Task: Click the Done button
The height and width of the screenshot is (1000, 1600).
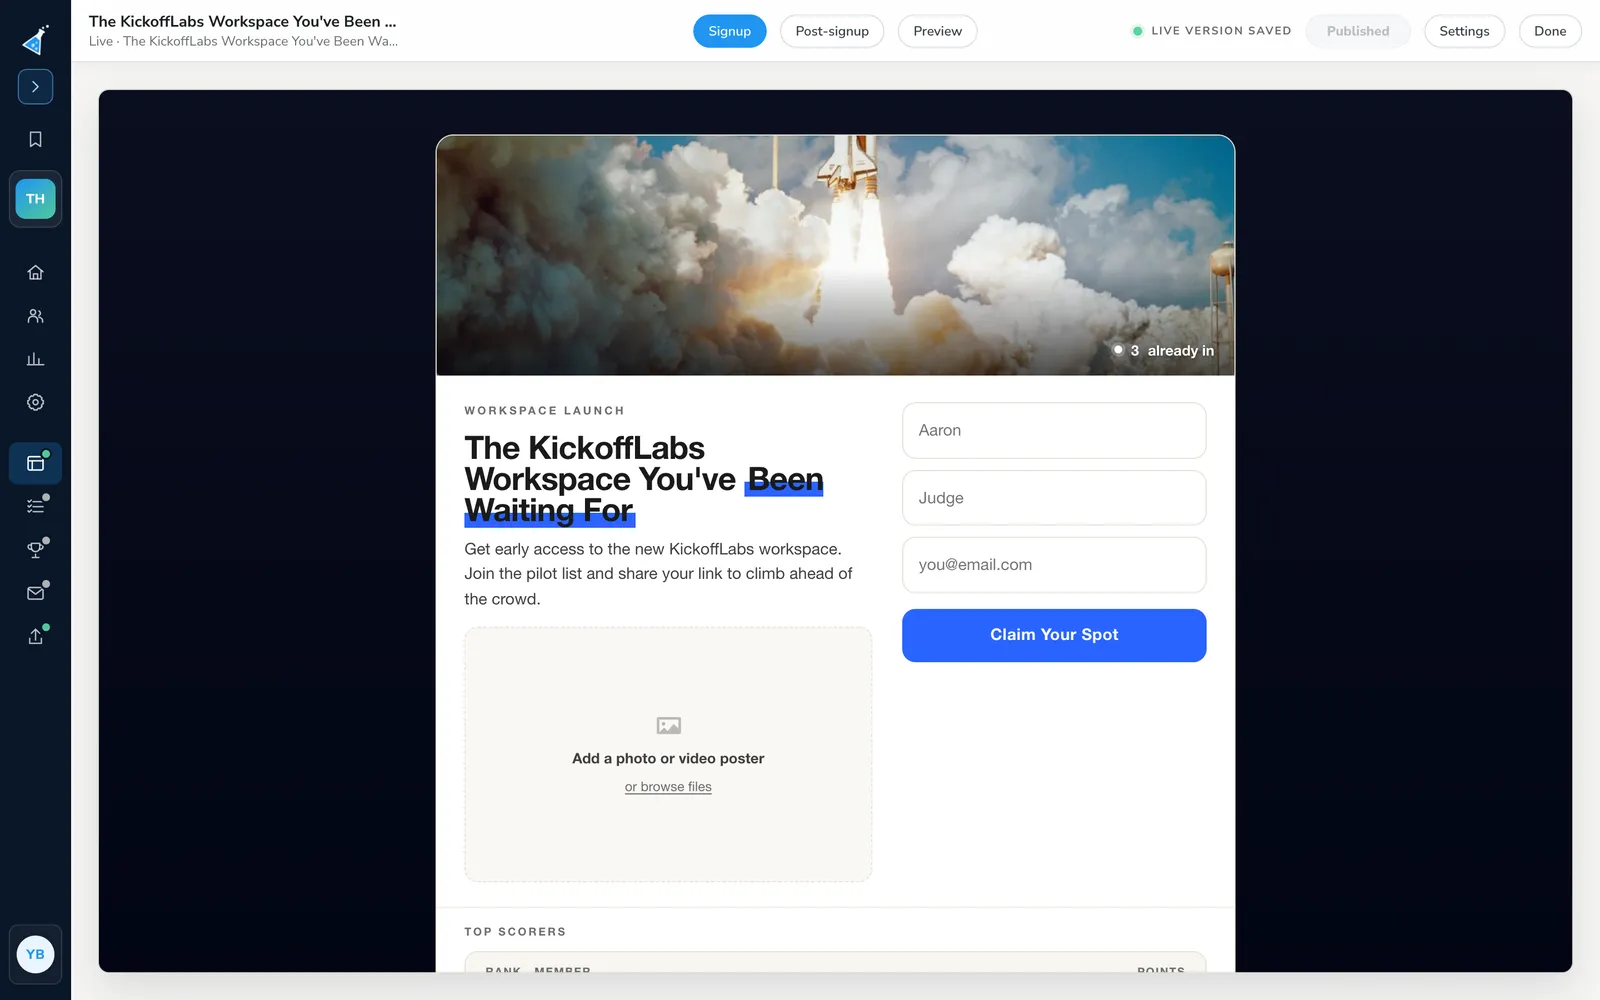Action: (1550, 31)
